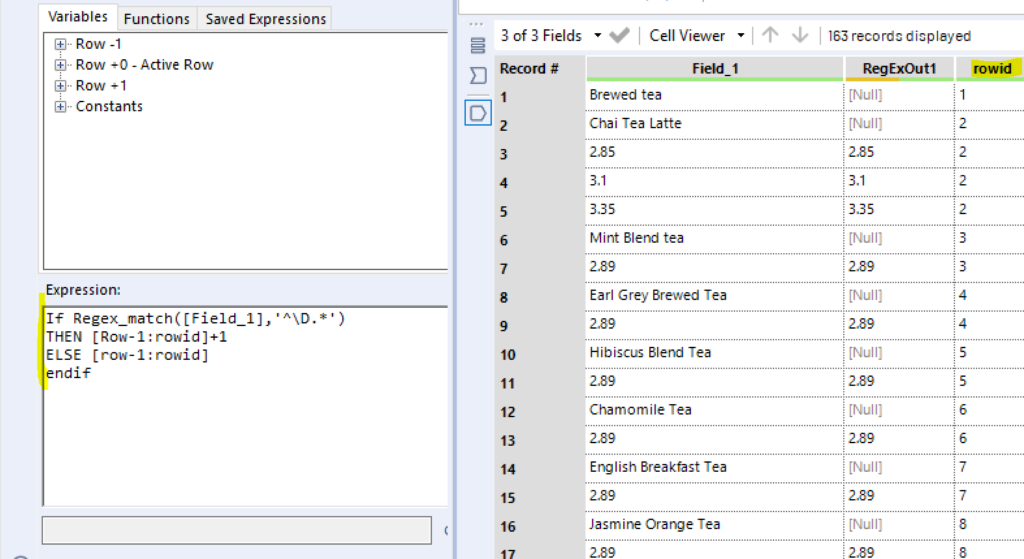1024x559 pixels.
Task: Switch to the Functions tab
Action: pos(156,18)
